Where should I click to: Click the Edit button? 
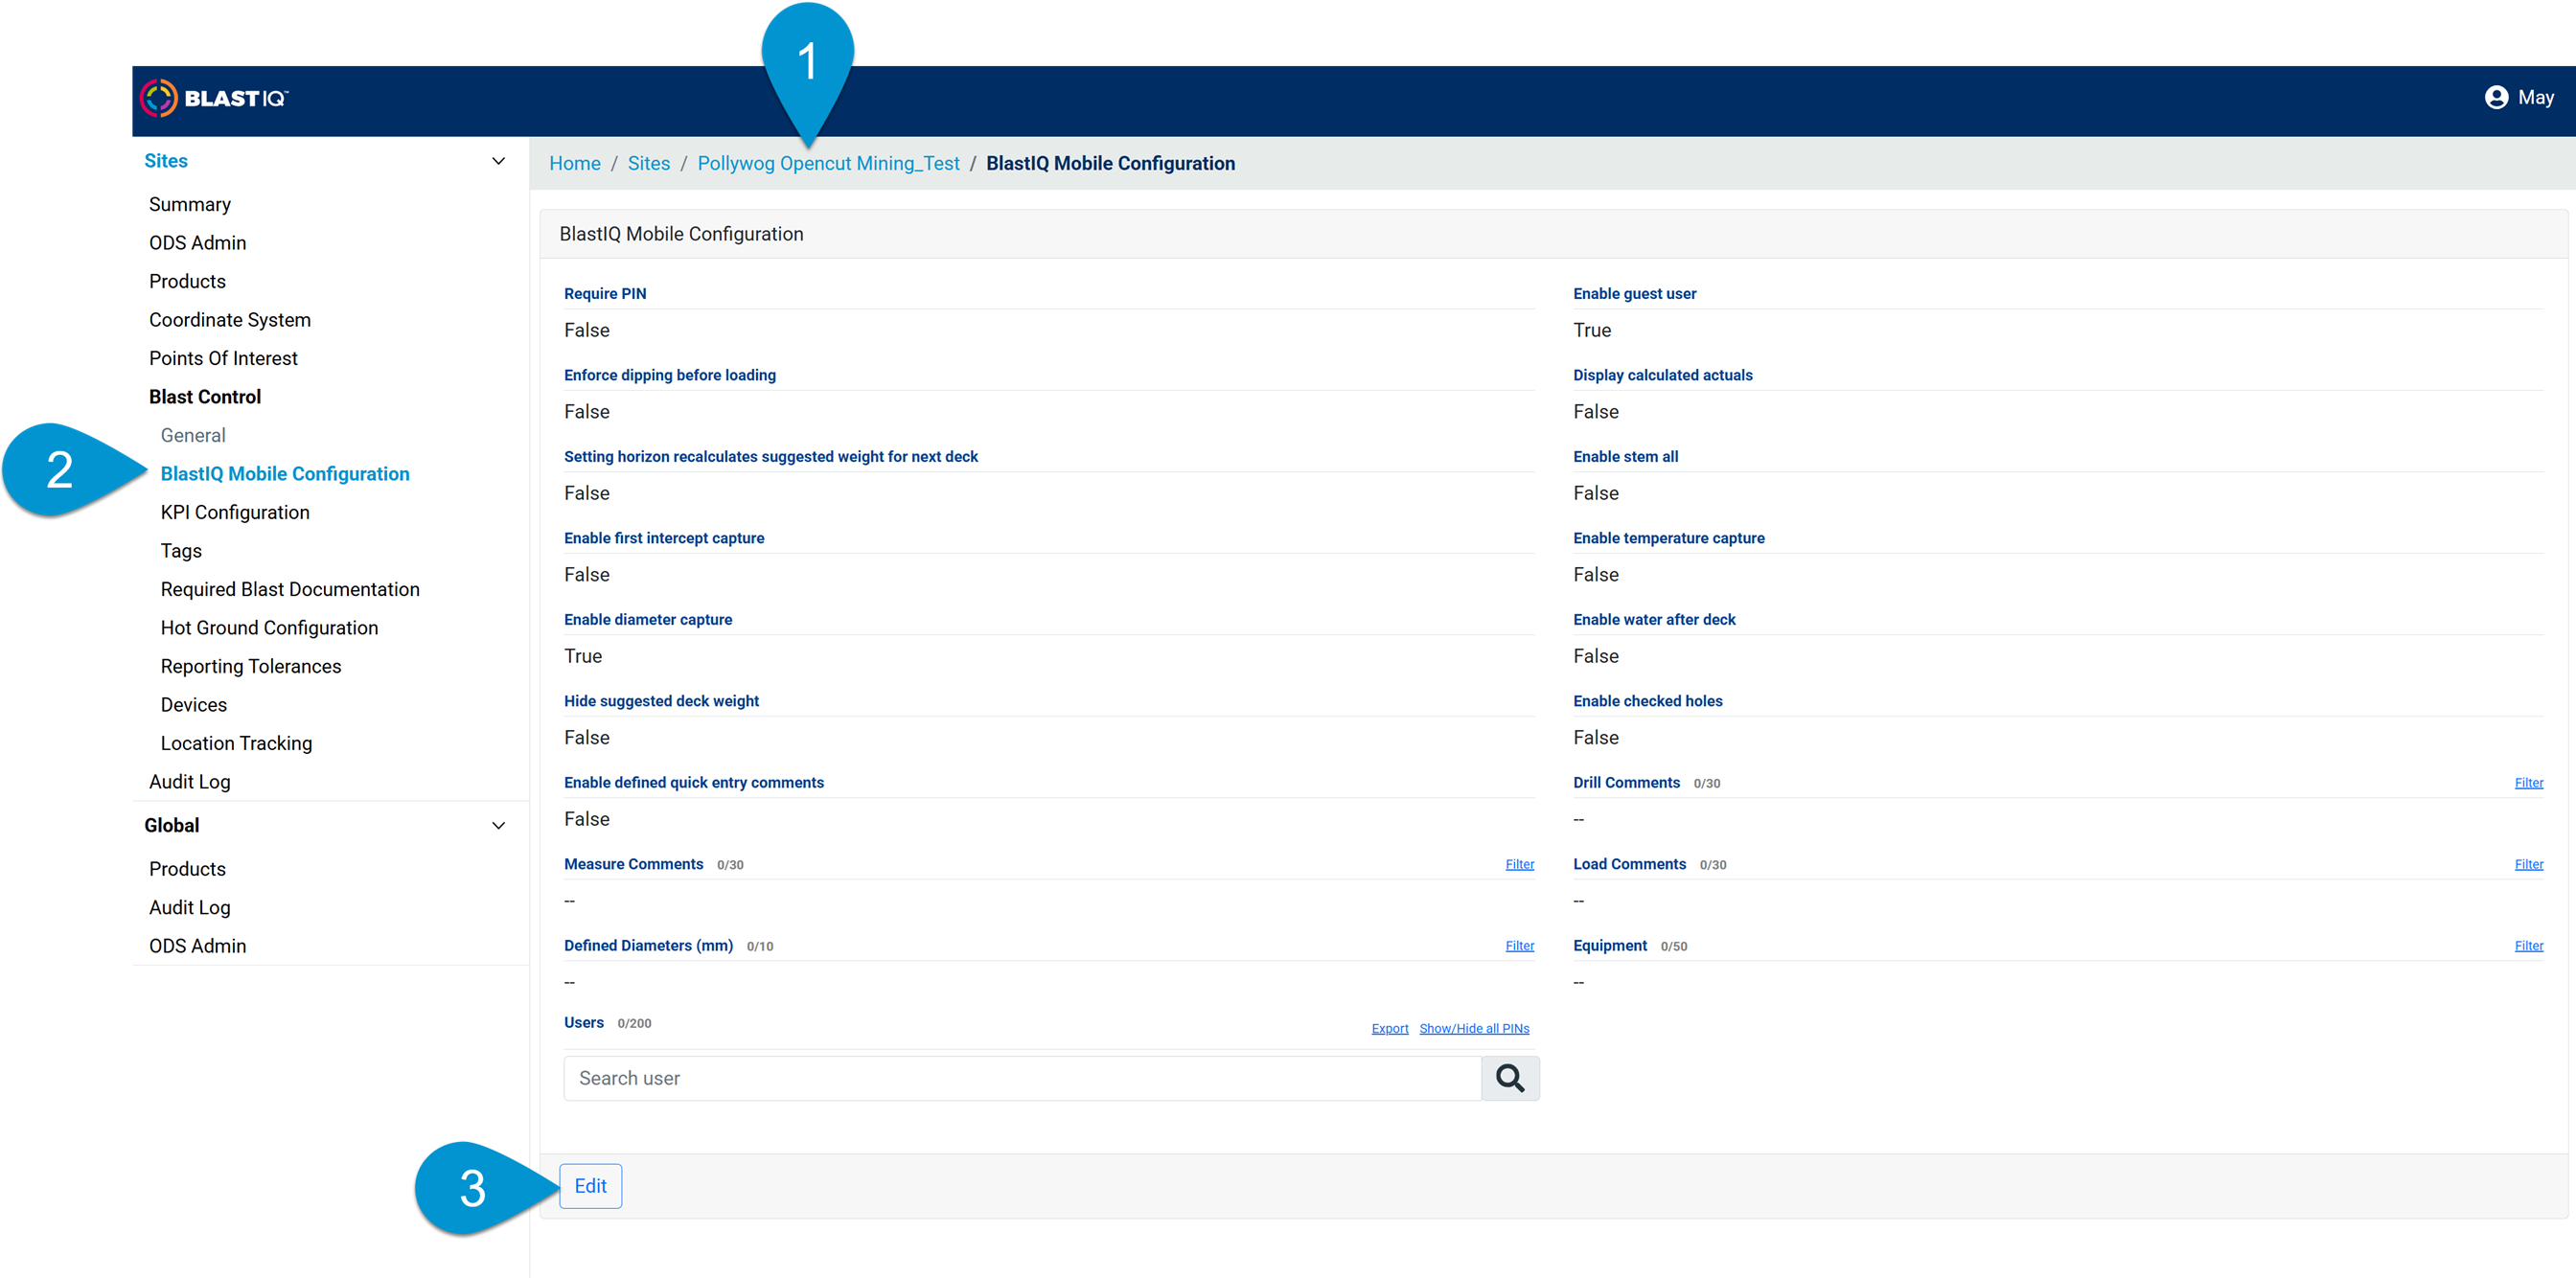coord(591,1185)
